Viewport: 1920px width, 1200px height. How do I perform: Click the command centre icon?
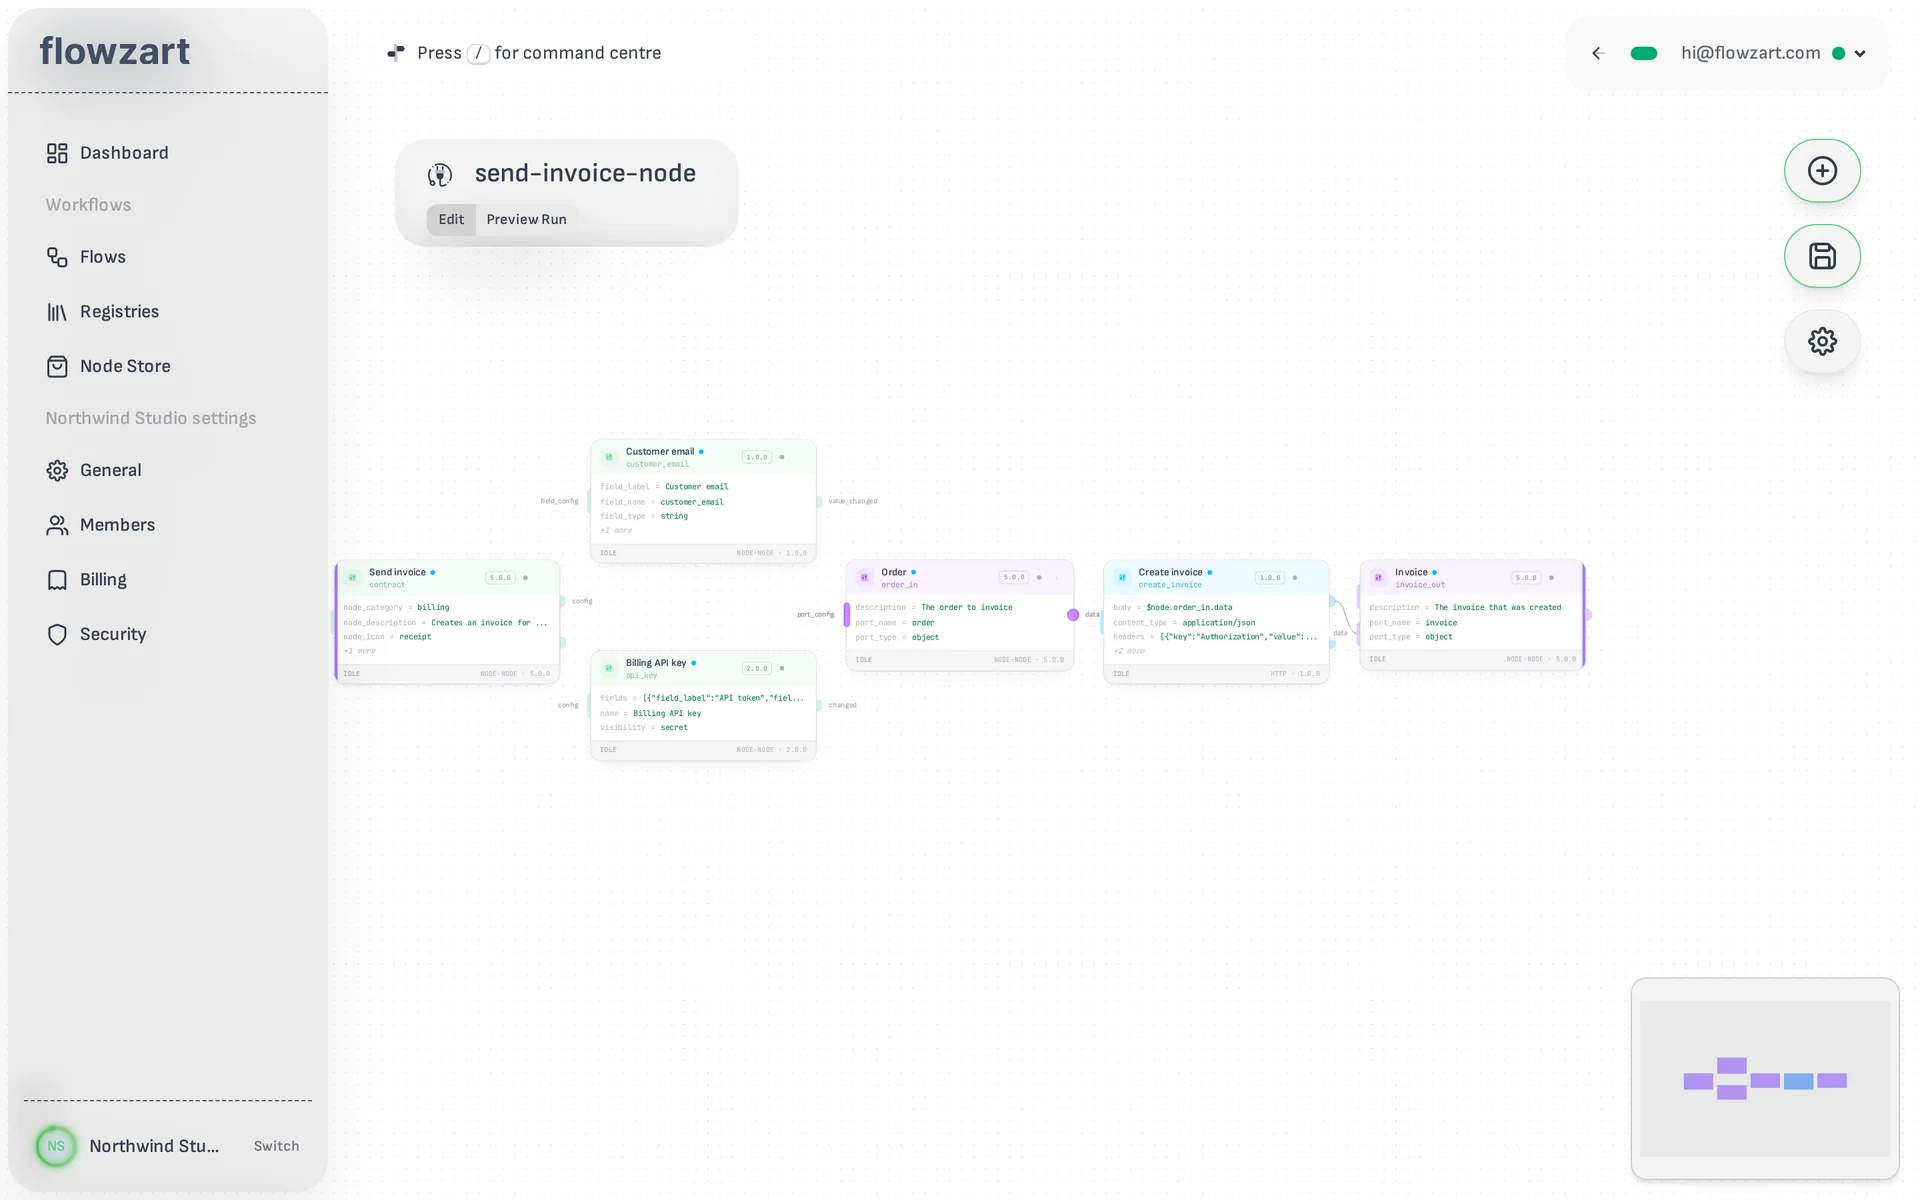[x=396, y=53]
